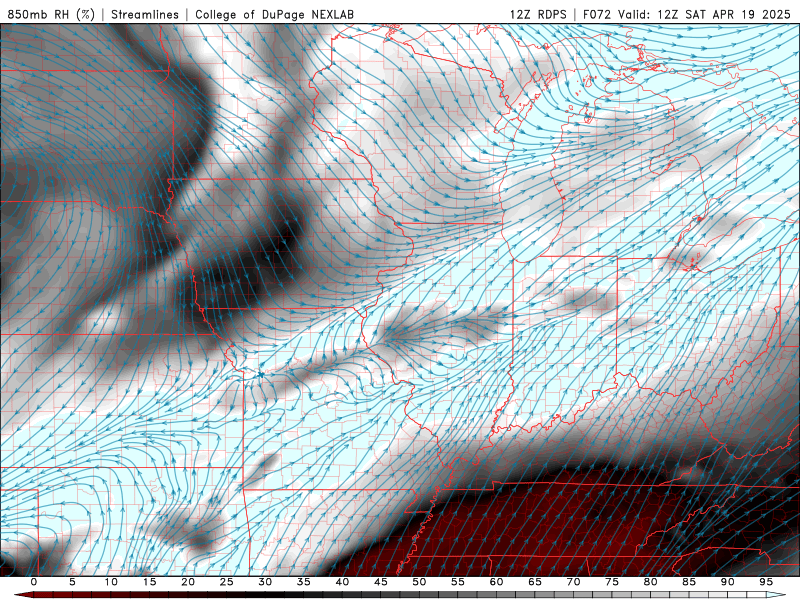Click the dark red low-humidity end of colorbar
The image size is (800, 600).
23,595
